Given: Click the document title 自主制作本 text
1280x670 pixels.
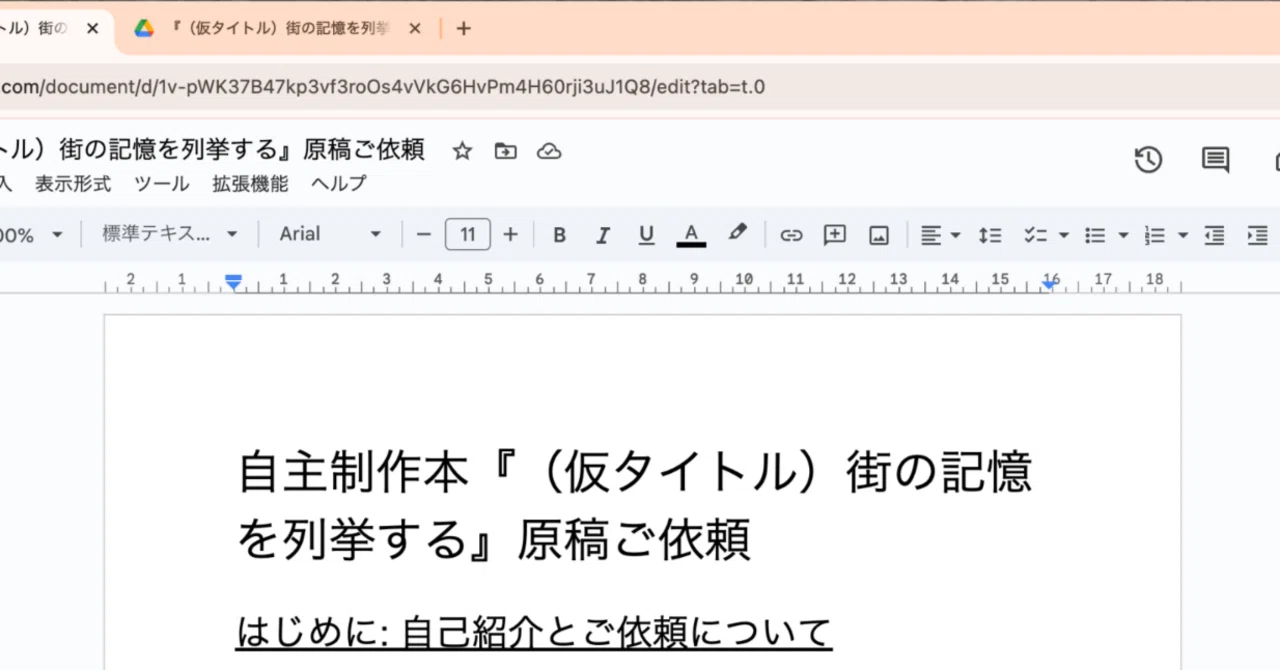Looking at the screenshot, I should click(352, 473).
